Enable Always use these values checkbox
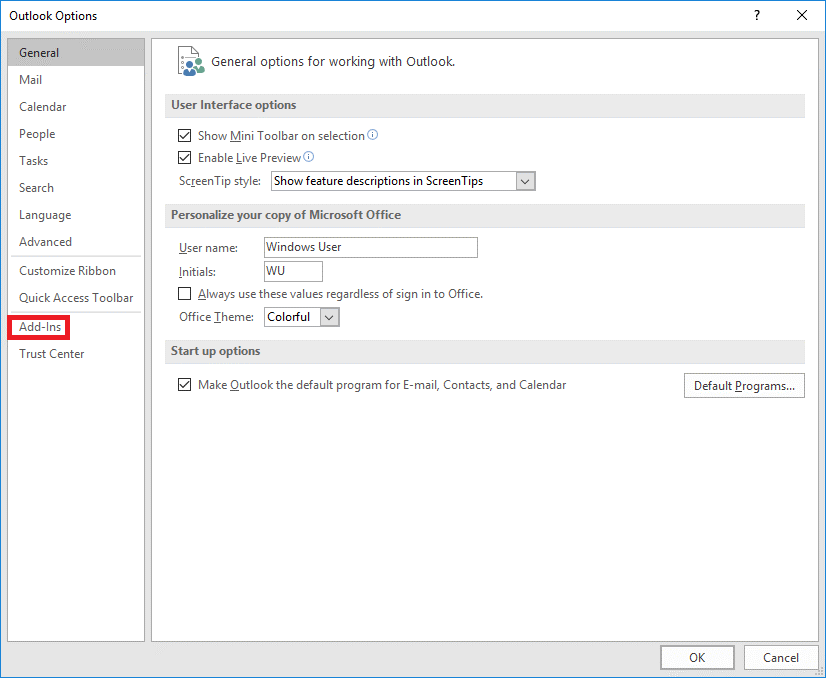Screen dimensions: 826x678 click(184, 293)
